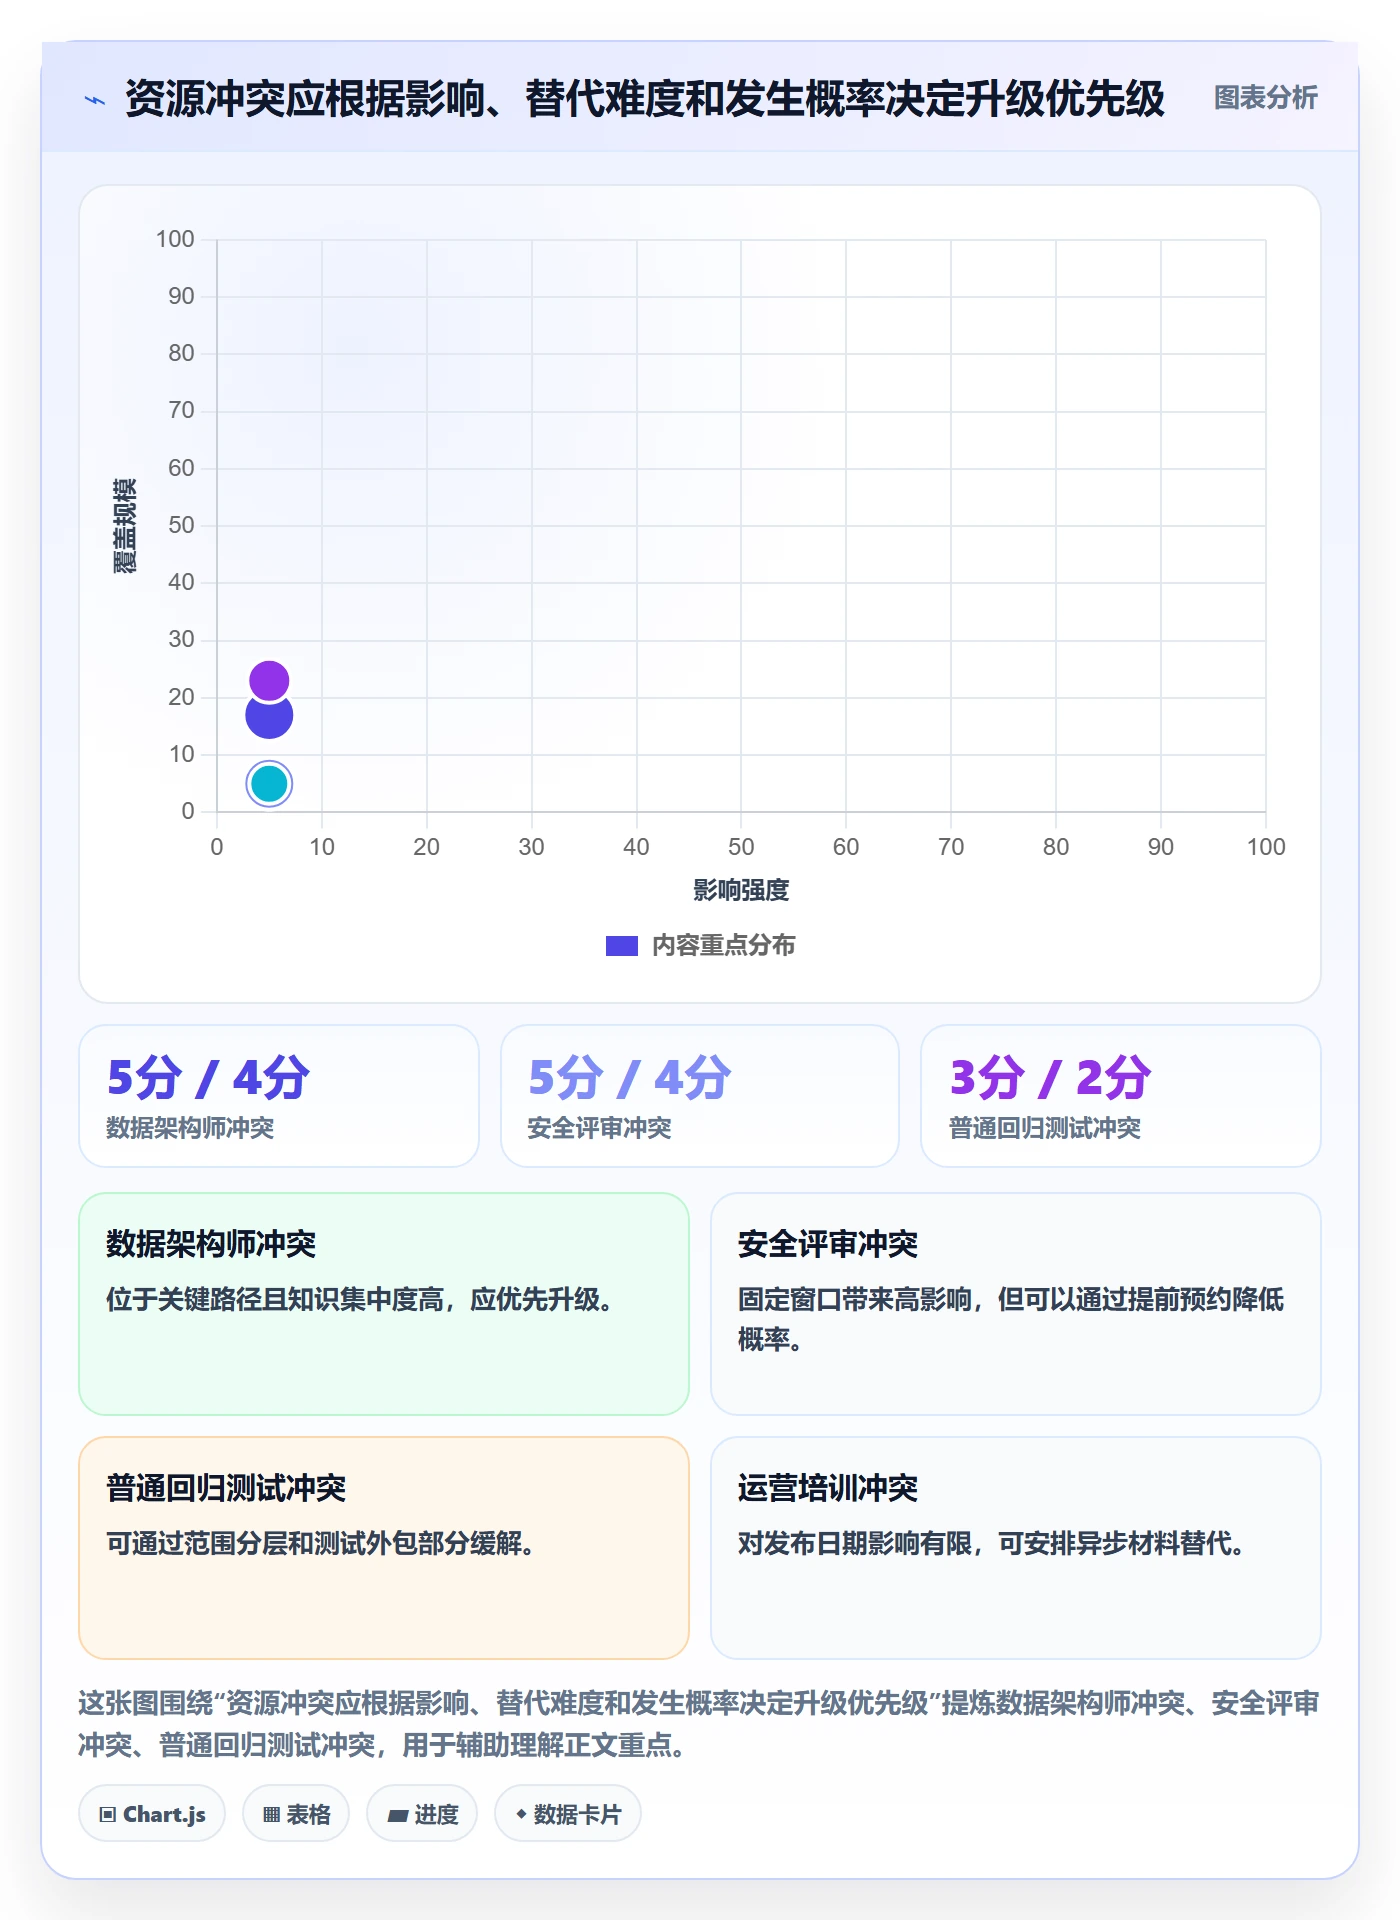Click the cyan bubble on chart
Image resolution: width=1400 pixels, height=1920 pixels.
coord(269,784)
